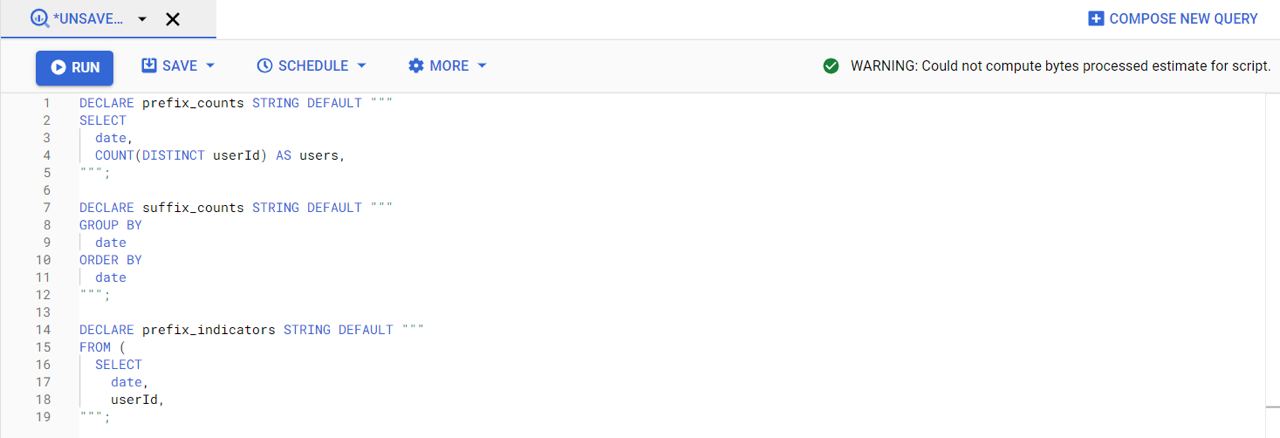Click the clock icon beside Schedule
Viewport: 1280px width, 438px height.
coord(264,66)
